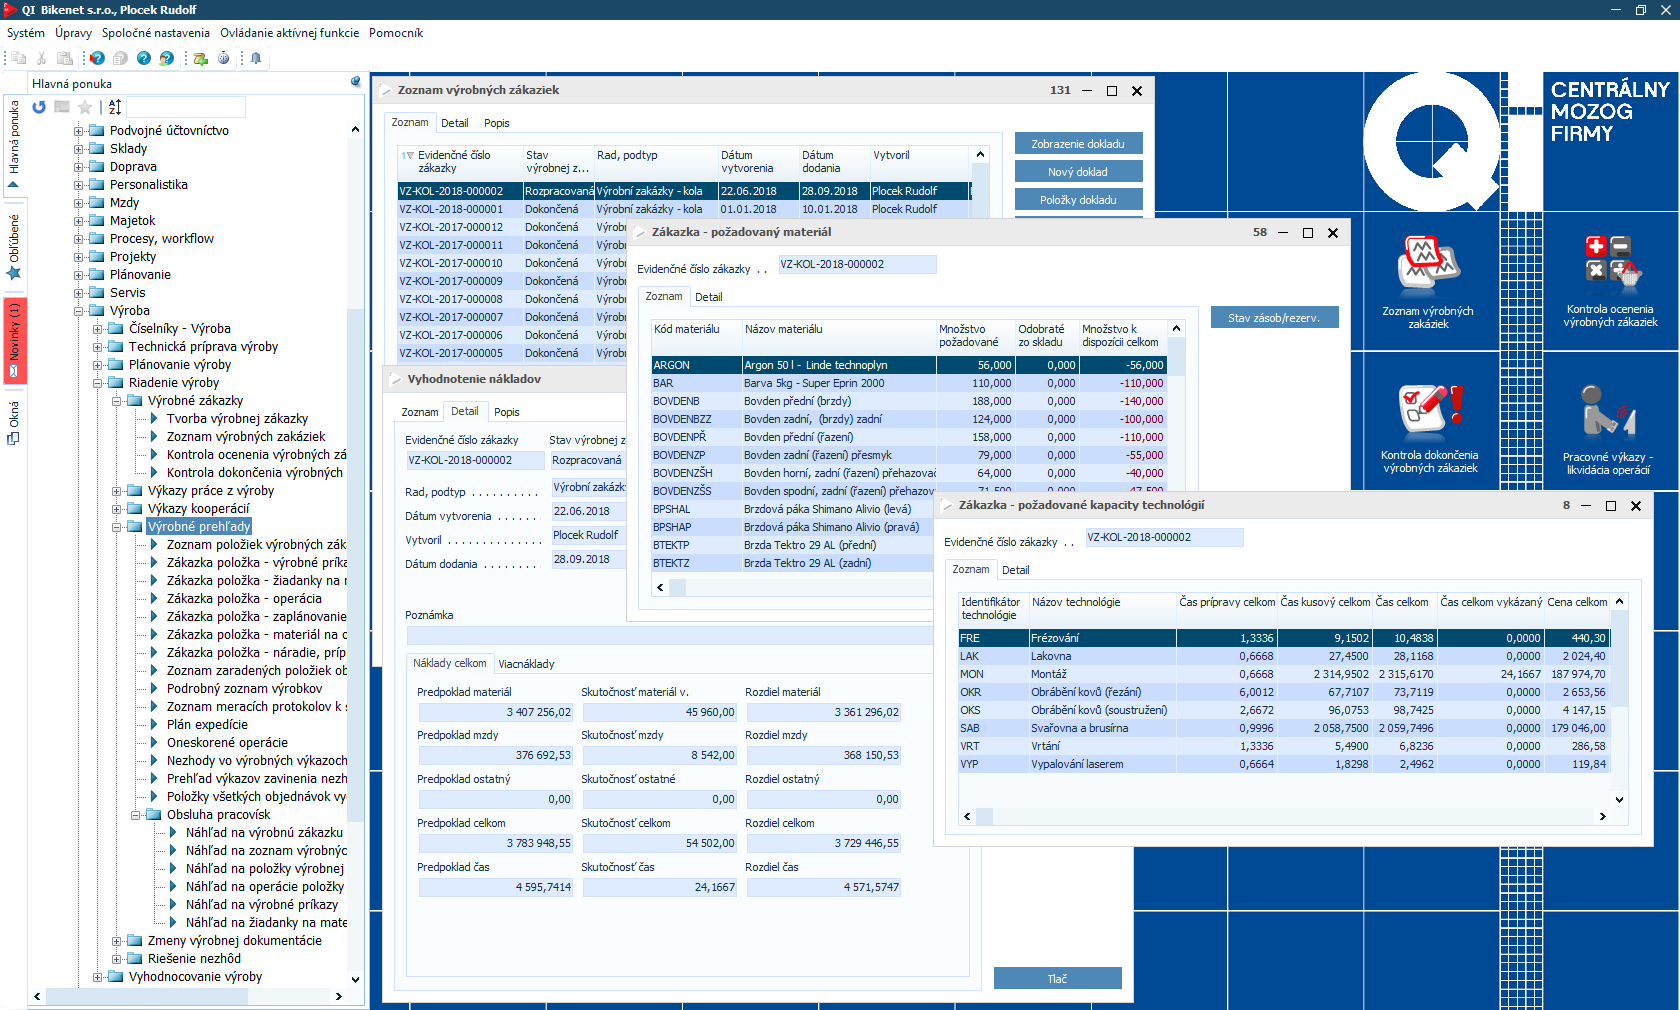Image resolution: width=1680 pixels, height=1010 pixels.
Task: Toggle the pin on Hlavná ponuka panel
Action: pyautogui.click(x=355, y=82)
